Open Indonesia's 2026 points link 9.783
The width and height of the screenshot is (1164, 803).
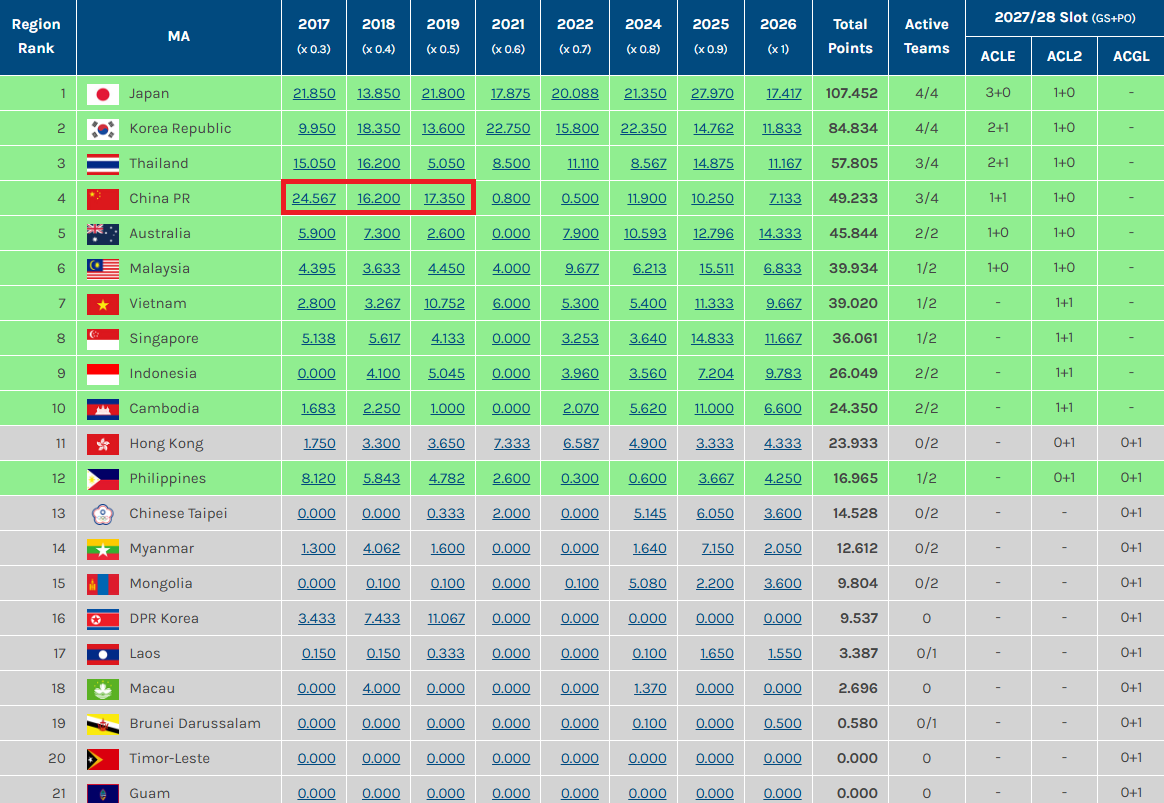coord(783,373)
